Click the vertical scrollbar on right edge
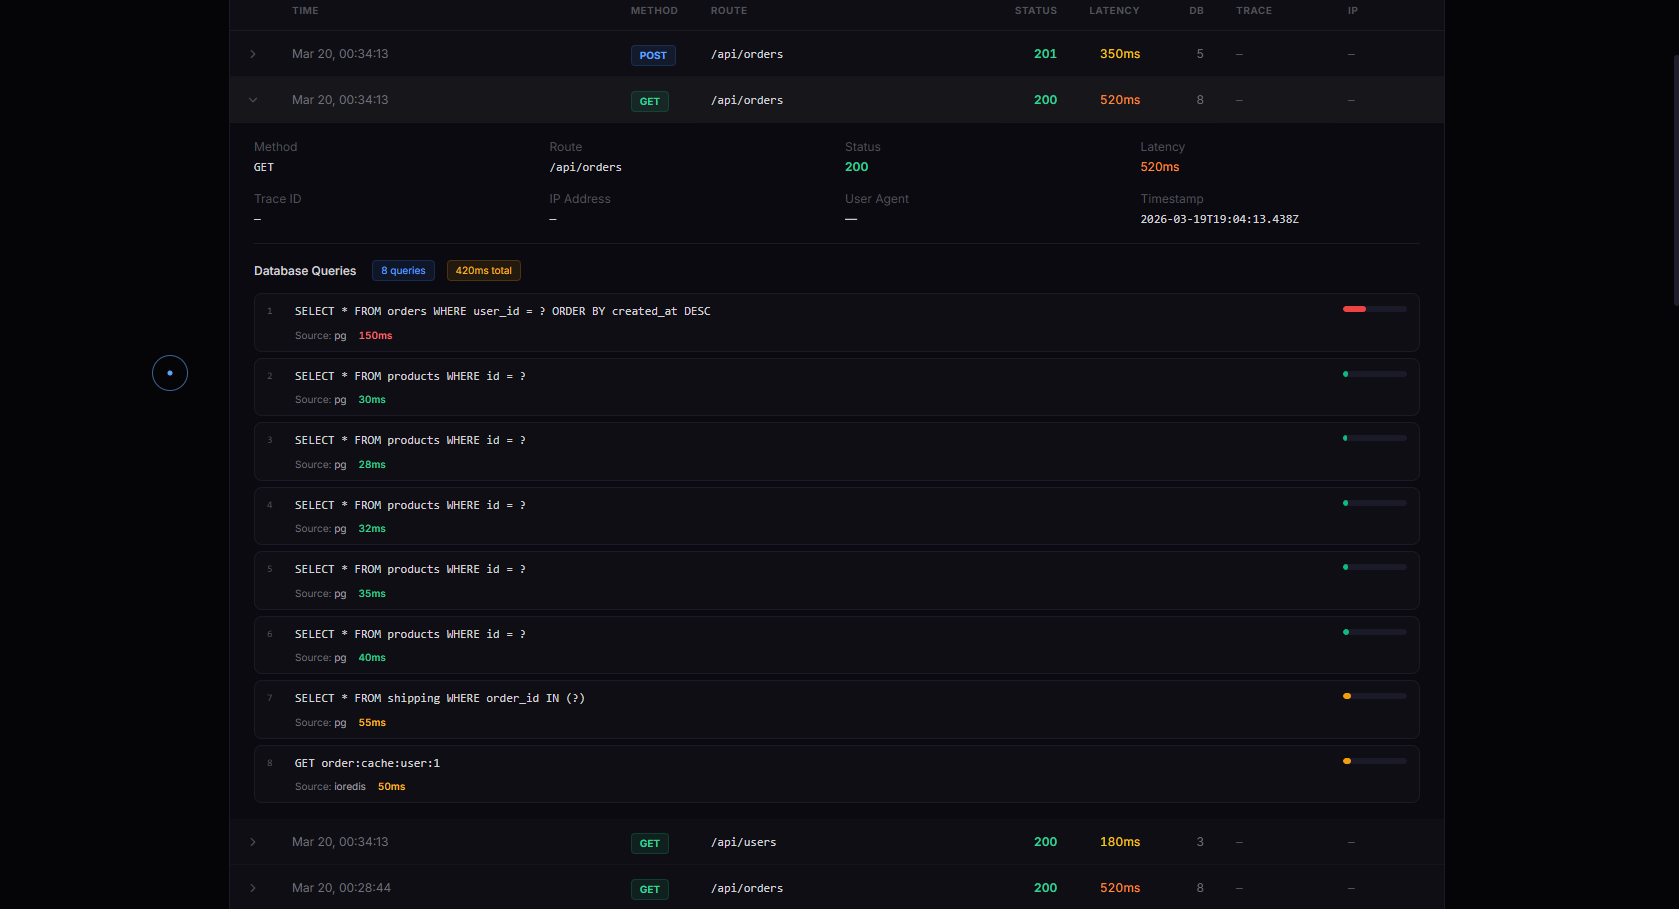This screenshot has height=909, width=1679. (1676, 180)
